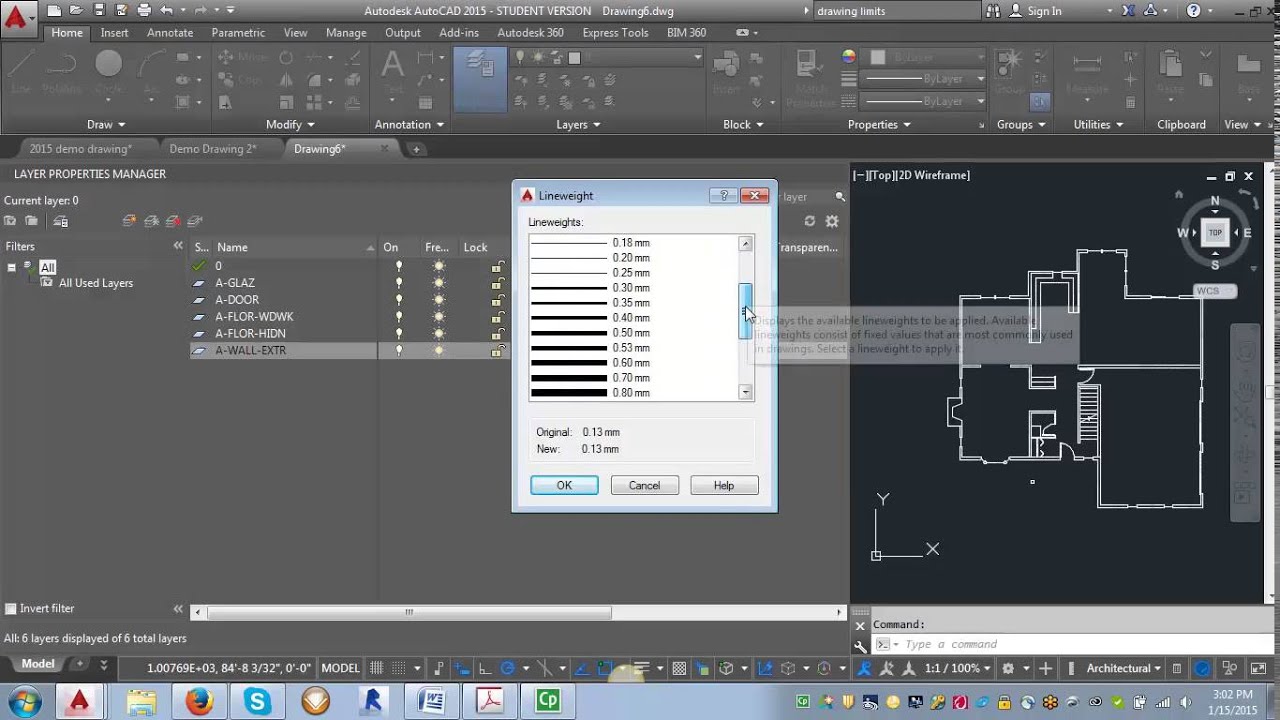
Task: Click the Save icon in Quick Access toolbar
Action: coord(99,11)
